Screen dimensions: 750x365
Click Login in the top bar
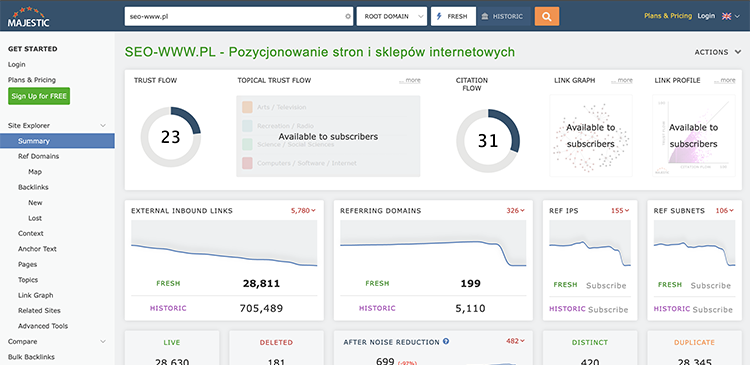click(x=706, y=16)
